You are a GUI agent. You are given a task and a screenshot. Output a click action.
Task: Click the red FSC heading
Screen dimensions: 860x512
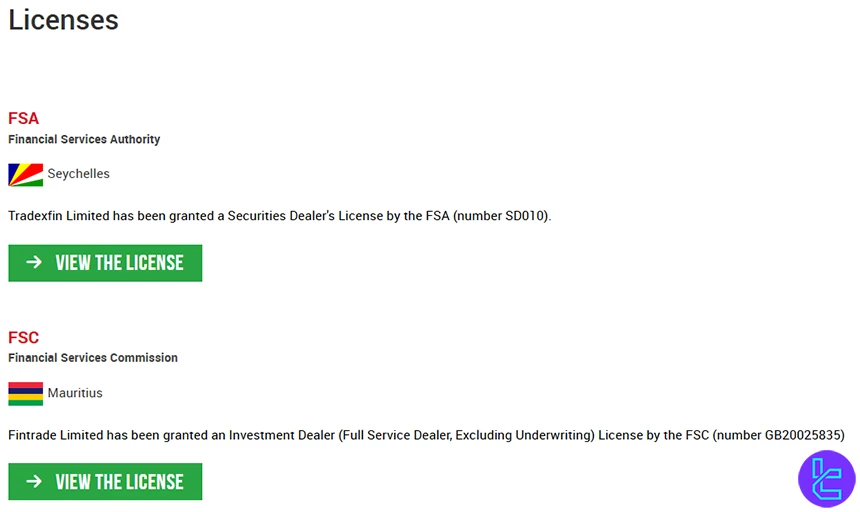tap(23, 337)
